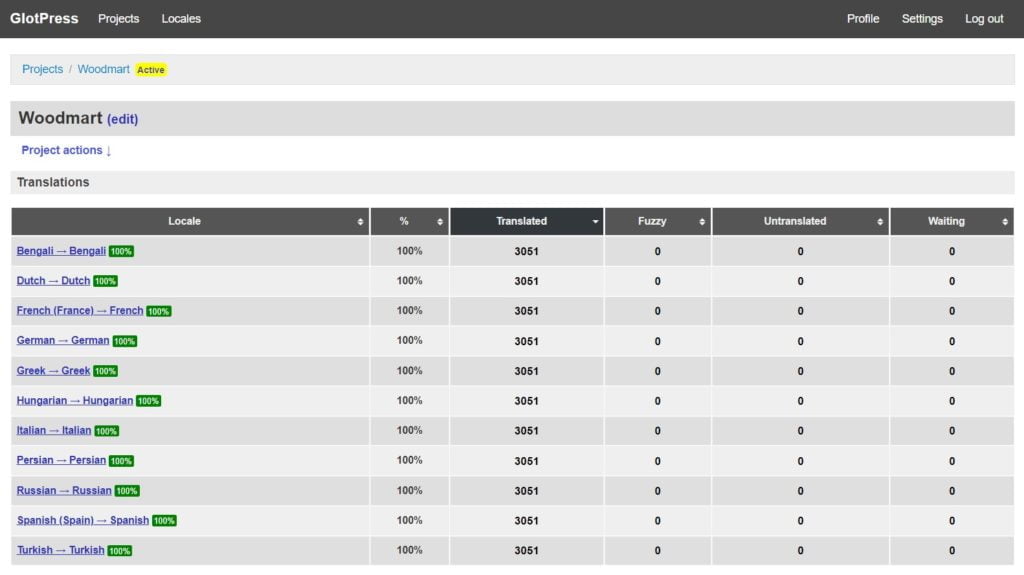
Task: Click the Translated count 3051 in Russian row
Action: (526, 491)
